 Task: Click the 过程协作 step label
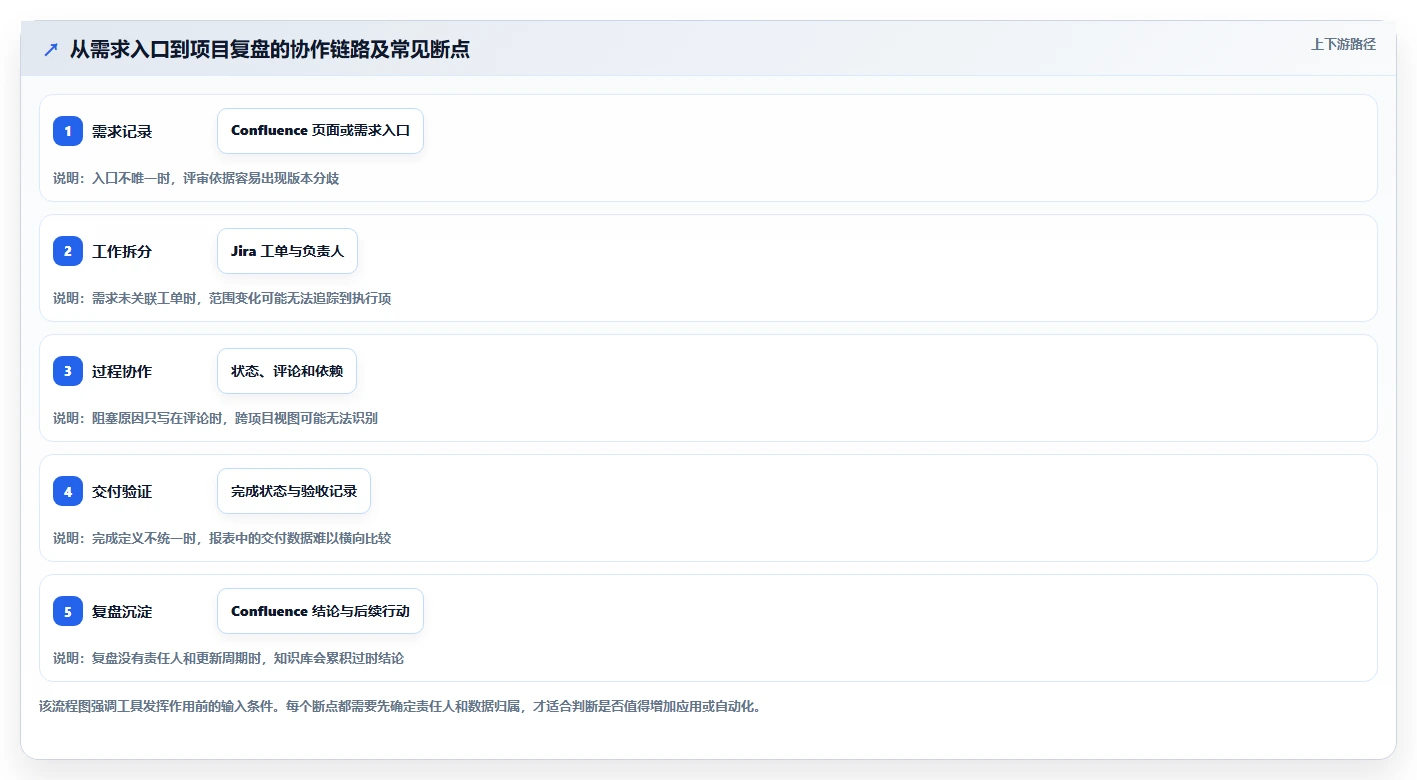(122, 371)
